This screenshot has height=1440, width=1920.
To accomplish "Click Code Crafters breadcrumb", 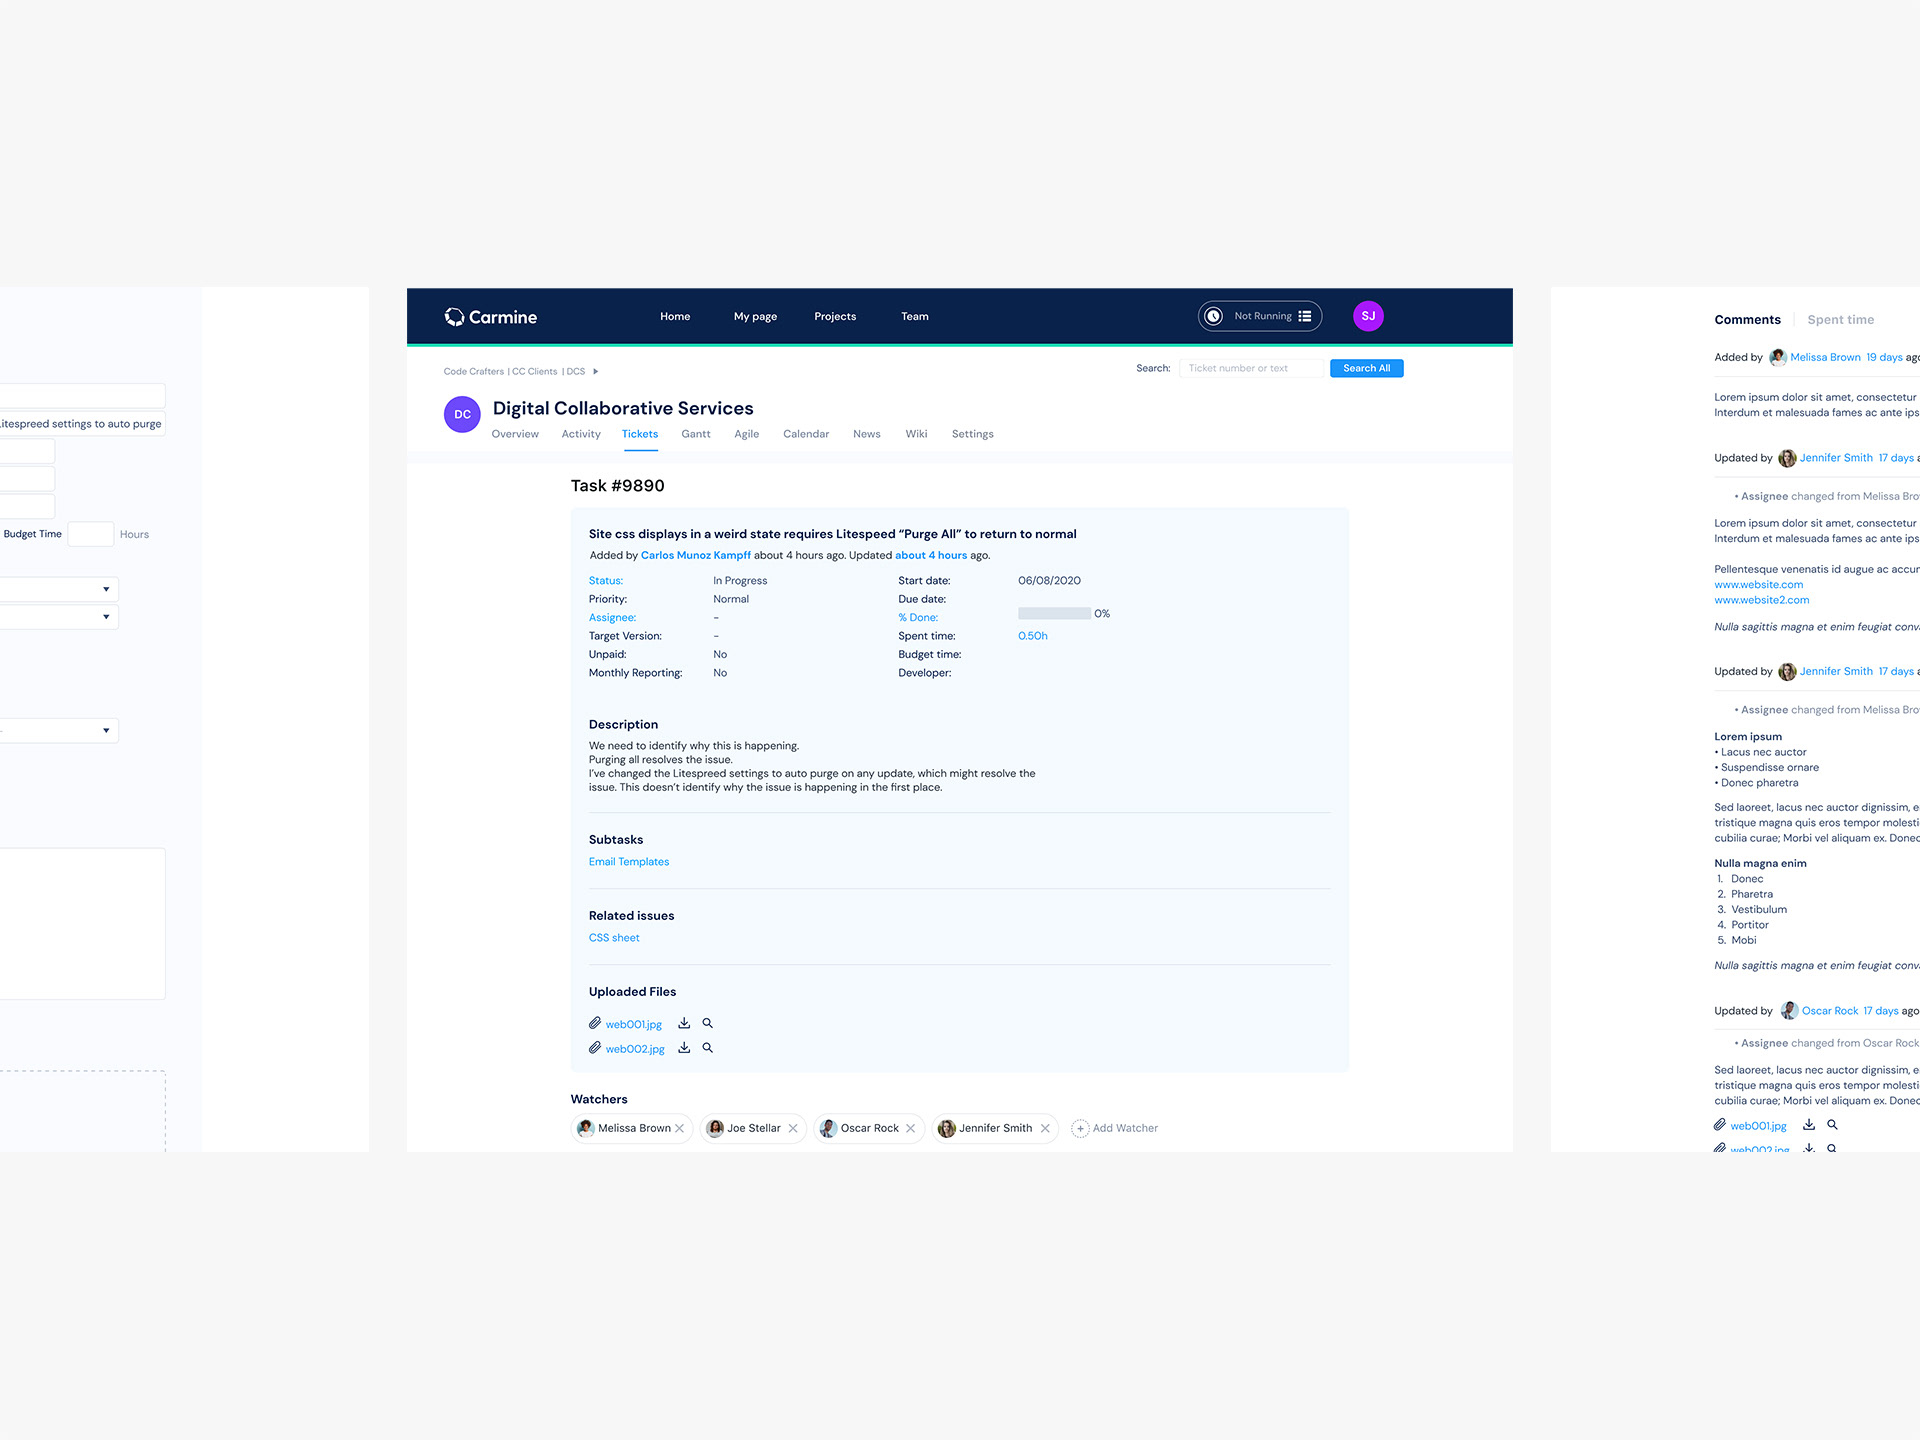I will [474, 371].
